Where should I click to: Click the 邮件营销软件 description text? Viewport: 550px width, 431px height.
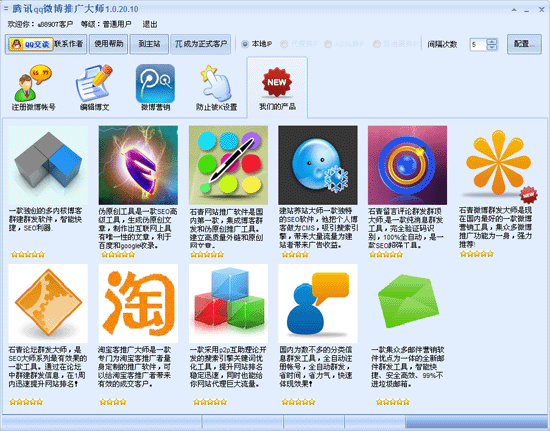pos(408,366)
